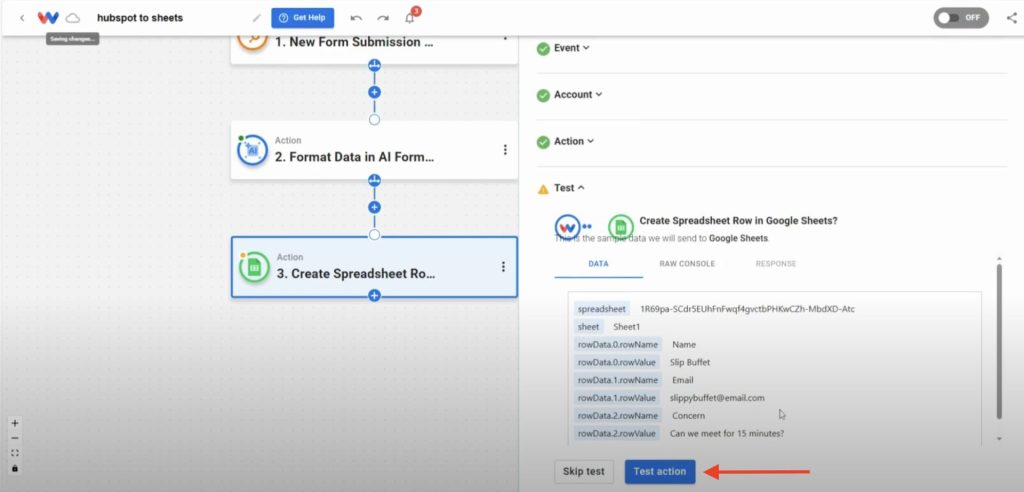The height and width of the screenshot is (492, 1024).
Task: Click the Webflow logo in Test panel
Action: (x=568, y=227)
